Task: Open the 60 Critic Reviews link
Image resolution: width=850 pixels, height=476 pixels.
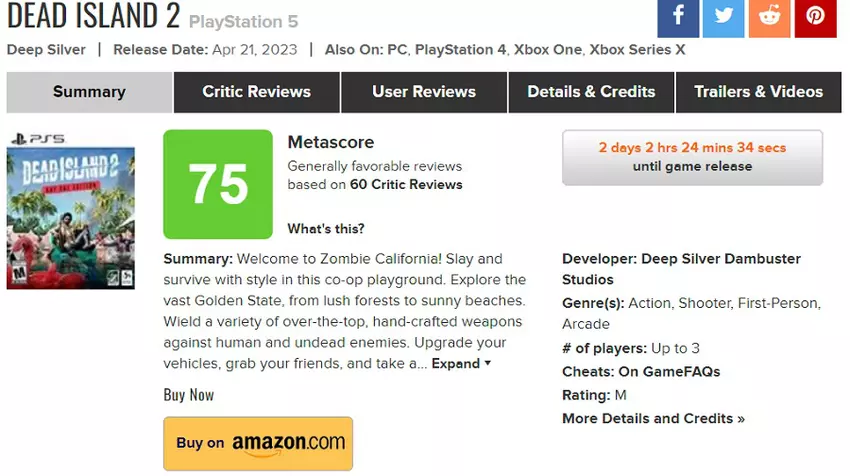Action: pos(406,184)
